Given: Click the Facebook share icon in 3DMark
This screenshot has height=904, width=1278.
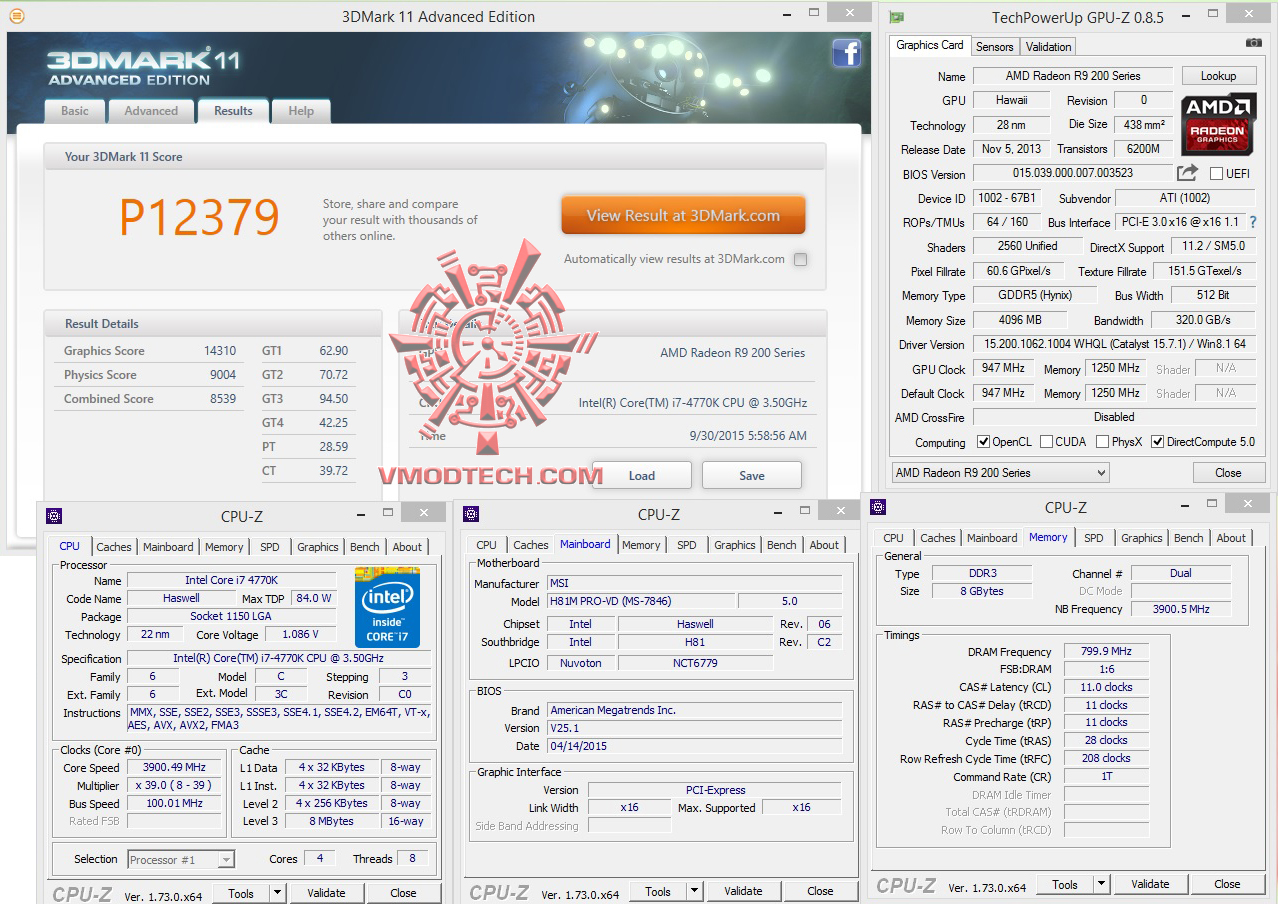Looking at the screenshot, I should coord(847,54).
